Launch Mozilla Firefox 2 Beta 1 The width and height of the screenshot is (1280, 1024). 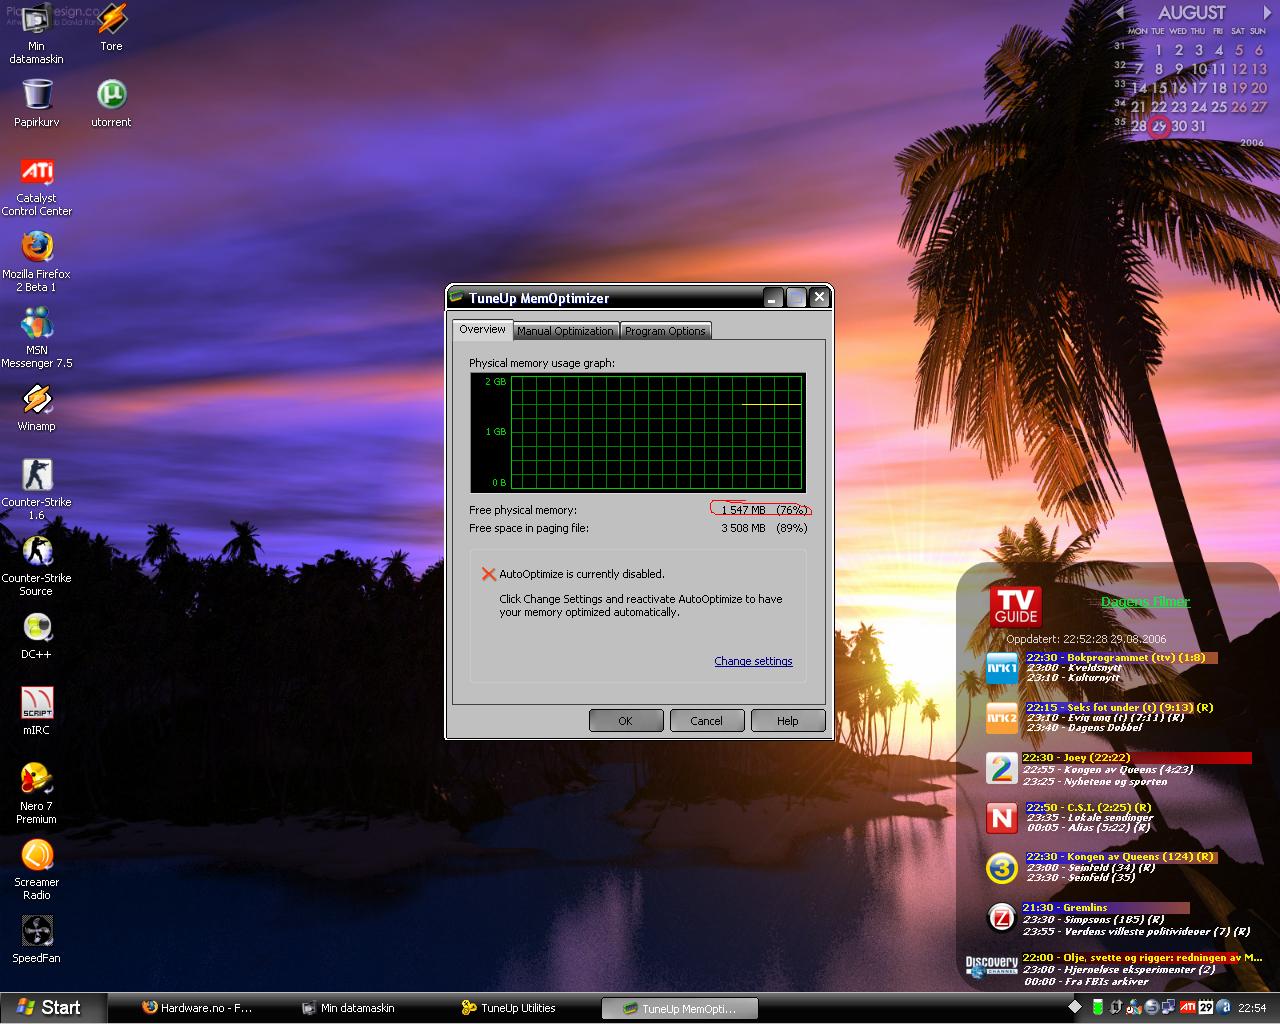point(37,262)
